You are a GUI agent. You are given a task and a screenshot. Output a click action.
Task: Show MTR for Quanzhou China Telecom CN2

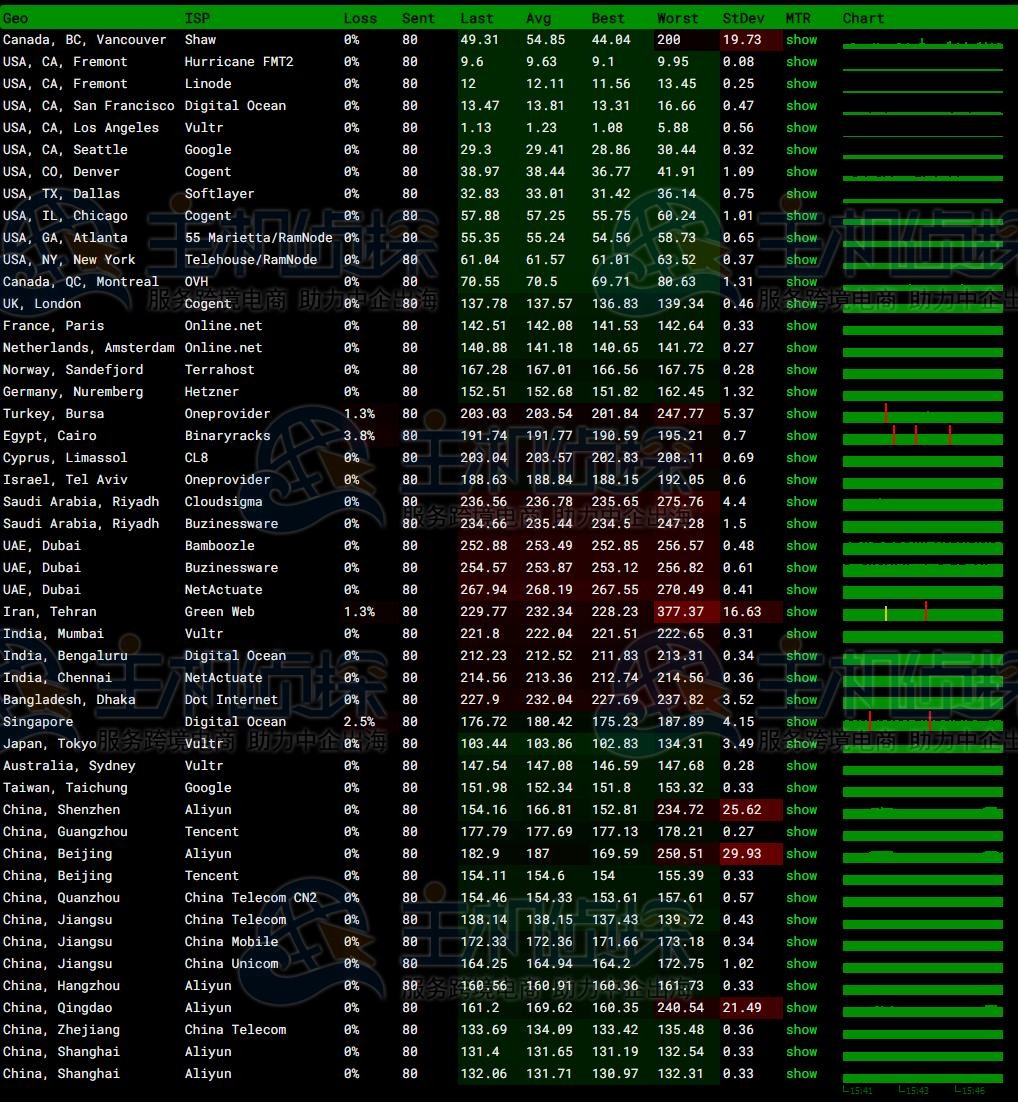(x=801, y=898)
